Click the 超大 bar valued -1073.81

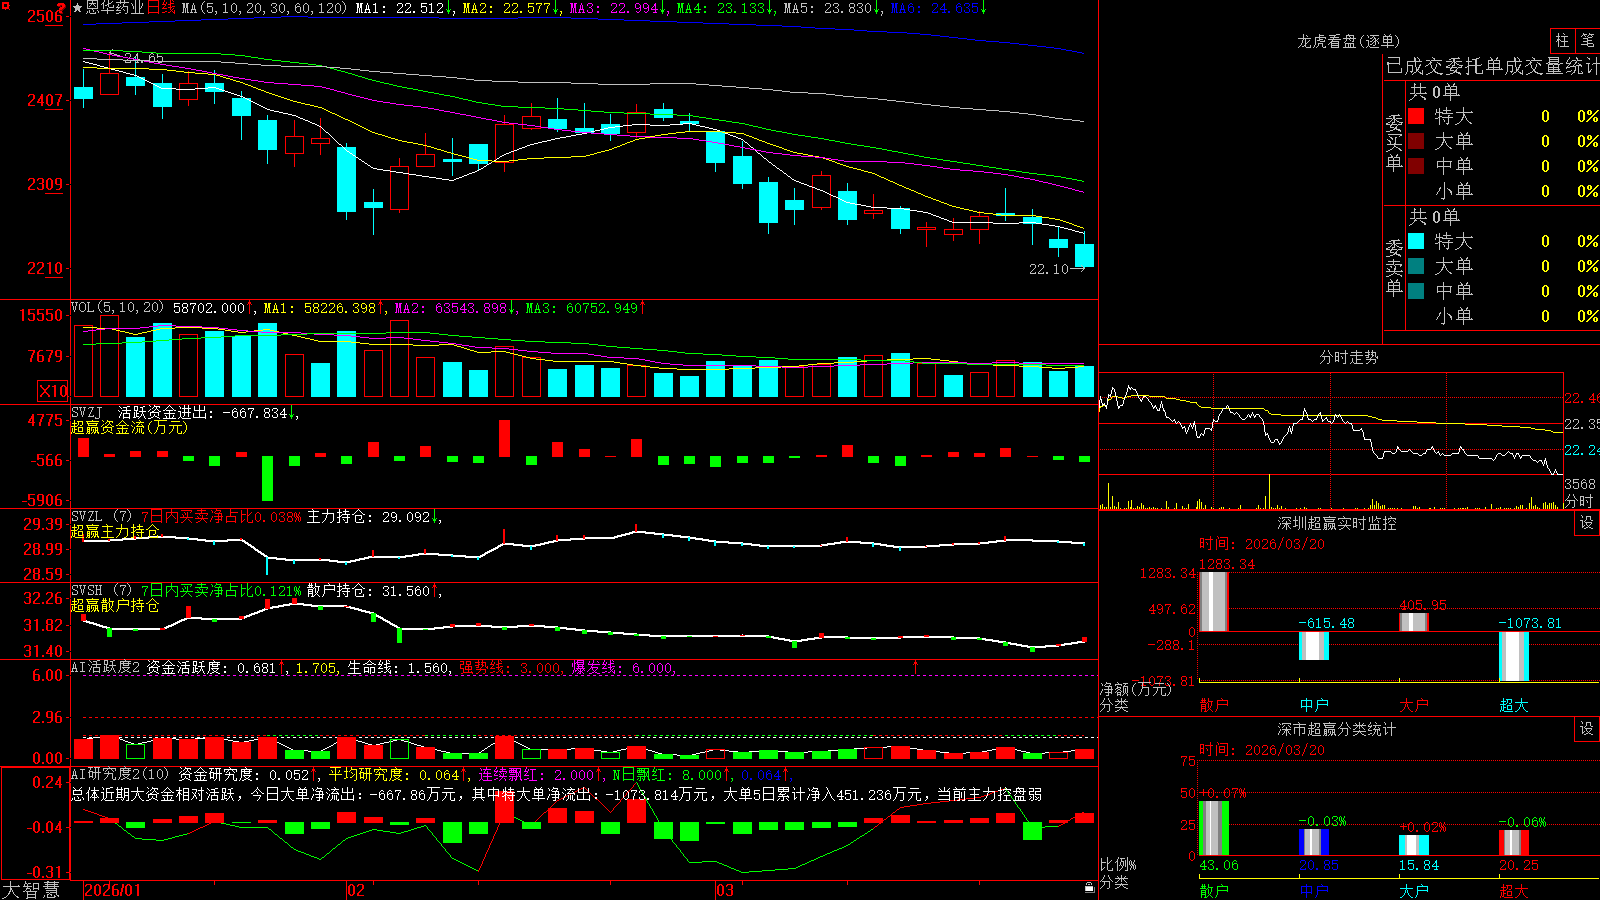point(1513,656)
